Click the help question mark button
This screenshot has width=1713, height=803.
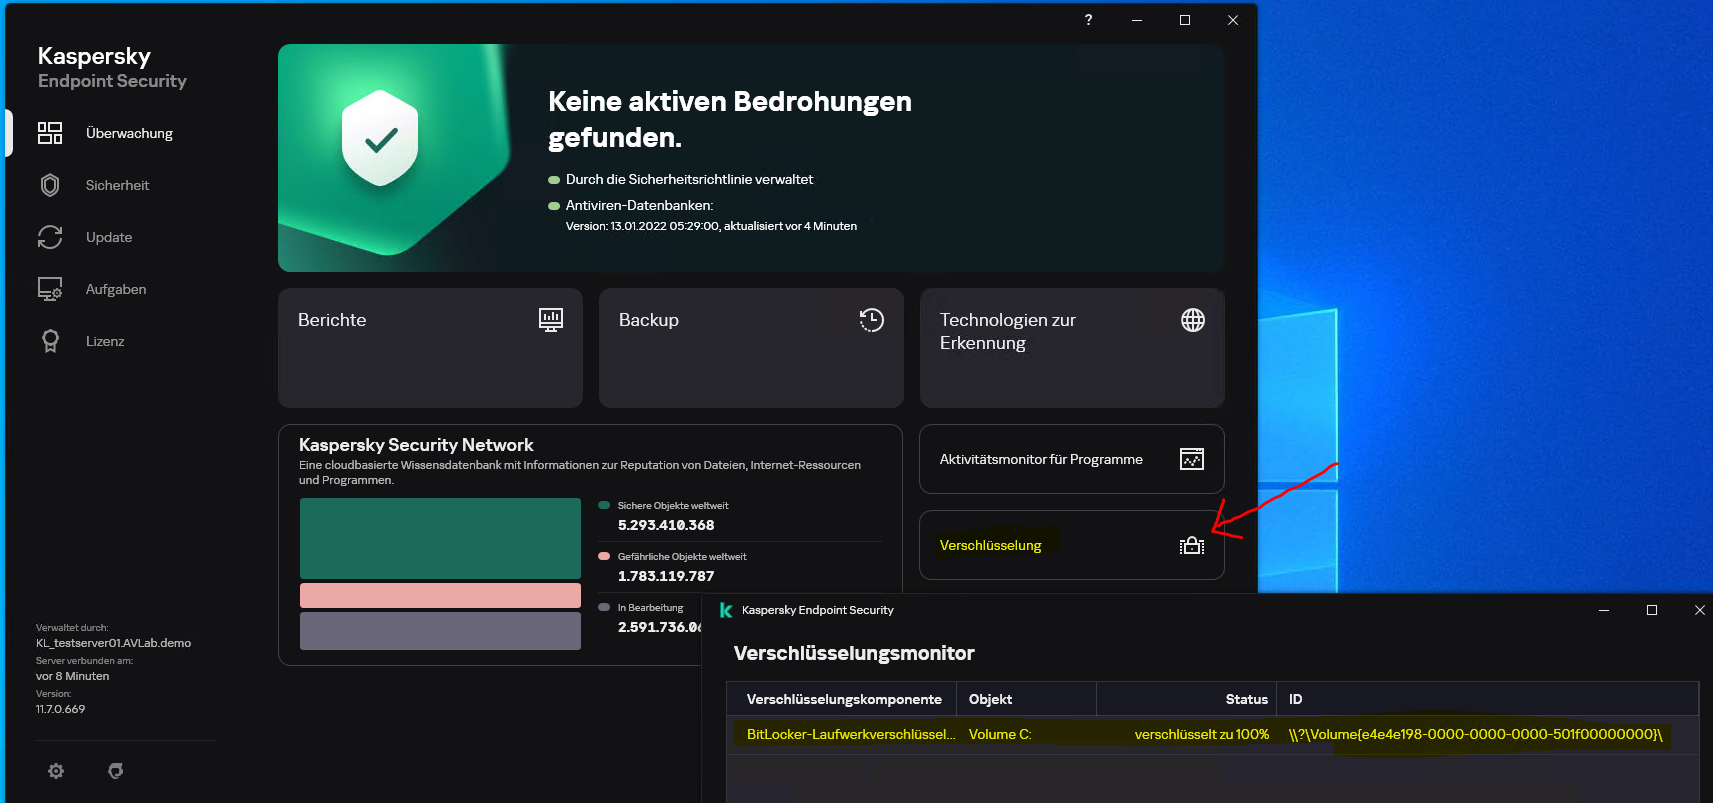tap(1089, 20)
